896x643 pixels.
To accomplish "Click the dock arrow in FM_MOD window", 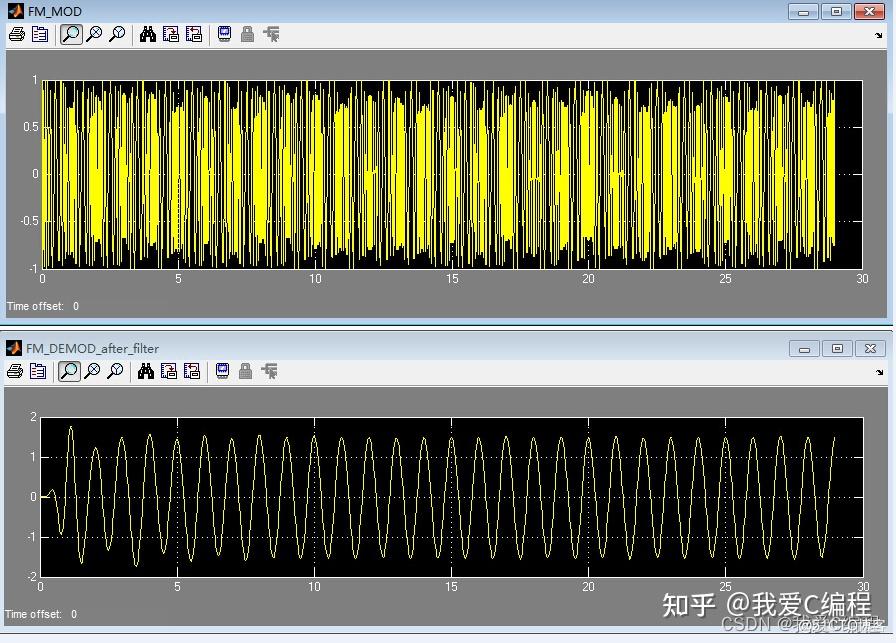I will tap(879, 35).
